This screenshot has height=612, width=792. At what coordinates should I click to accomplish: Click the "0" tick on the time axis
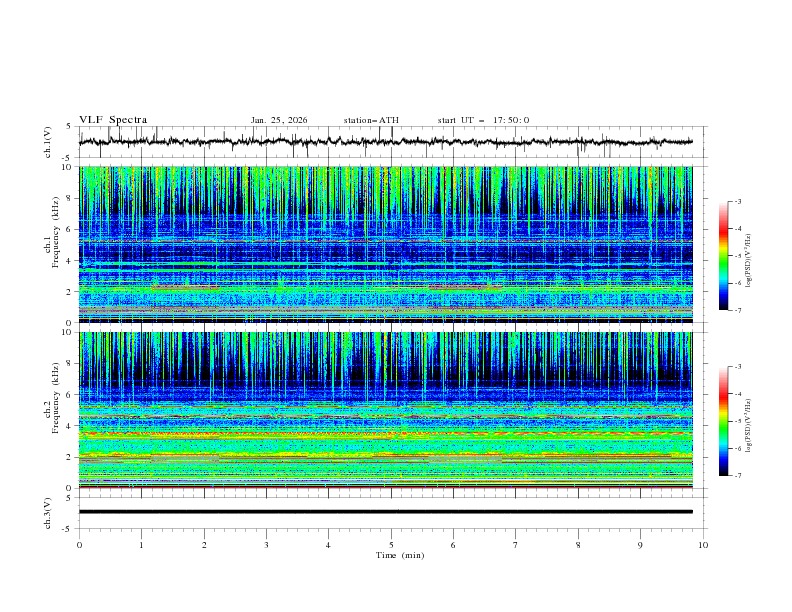tap(79, 545)
